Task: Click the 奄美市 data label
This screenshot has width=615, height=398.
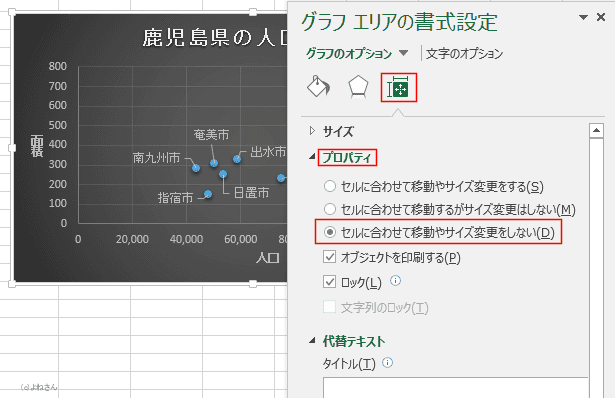Action: click(x=211, y=135)
